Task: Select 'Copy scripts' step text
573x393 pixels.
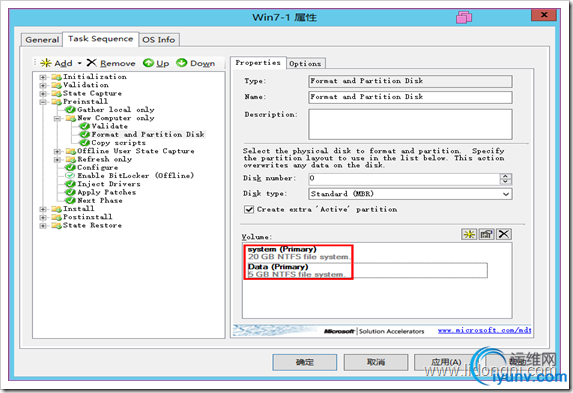Action: pyautogui.click(x=118, y=143)
